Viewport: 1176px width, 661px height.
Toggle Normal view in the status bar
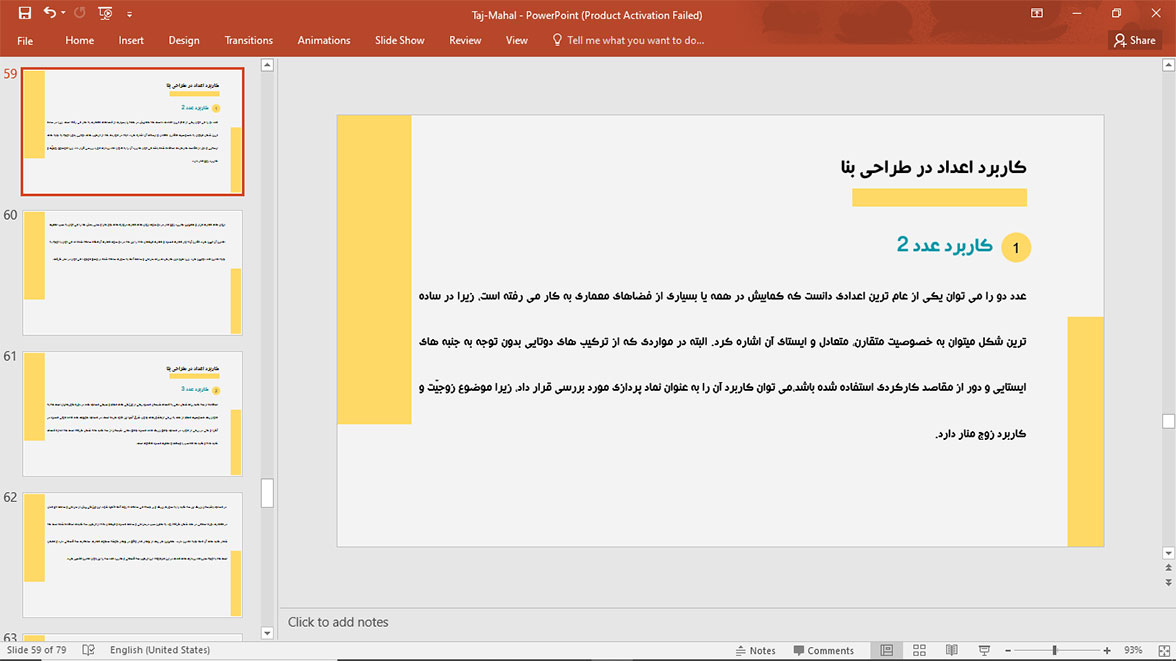click(x=886, y=650)
